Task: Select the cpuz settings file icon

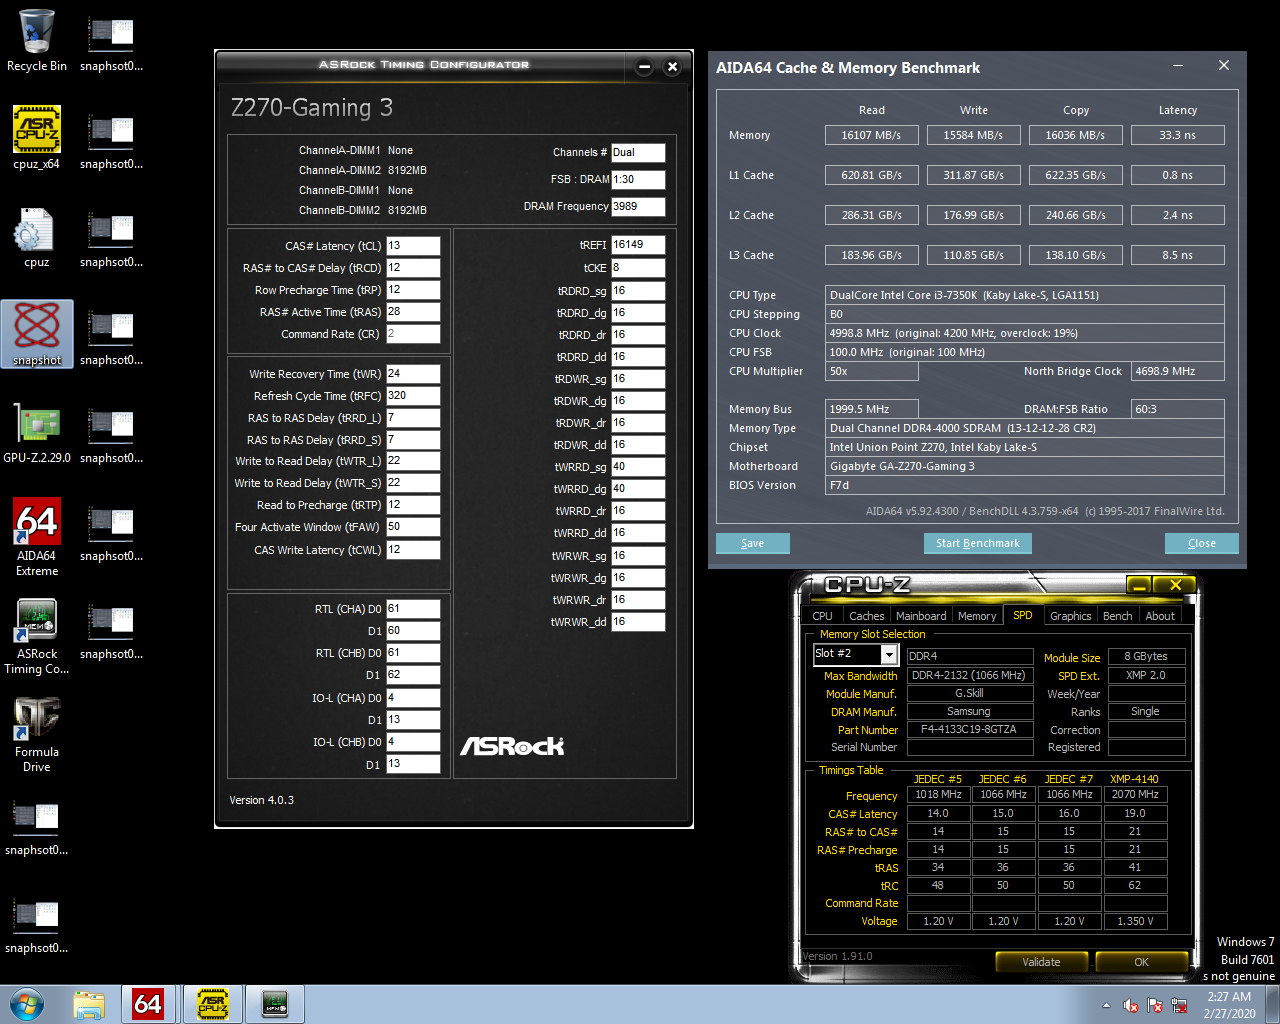Action: [37, 237]
